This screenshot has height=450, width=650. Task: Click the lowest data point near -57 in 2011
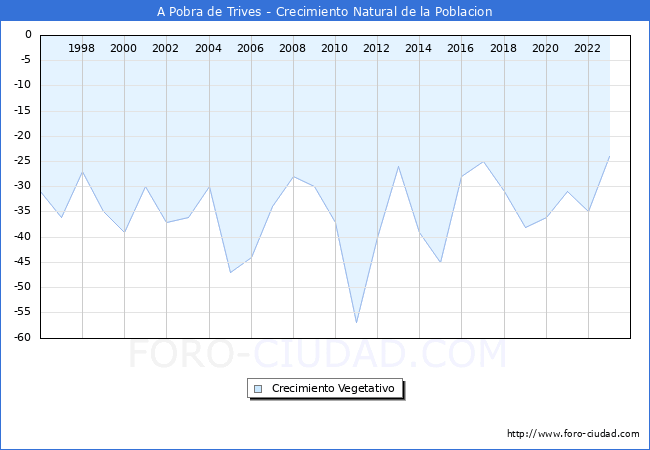click(x=356, y=323)
